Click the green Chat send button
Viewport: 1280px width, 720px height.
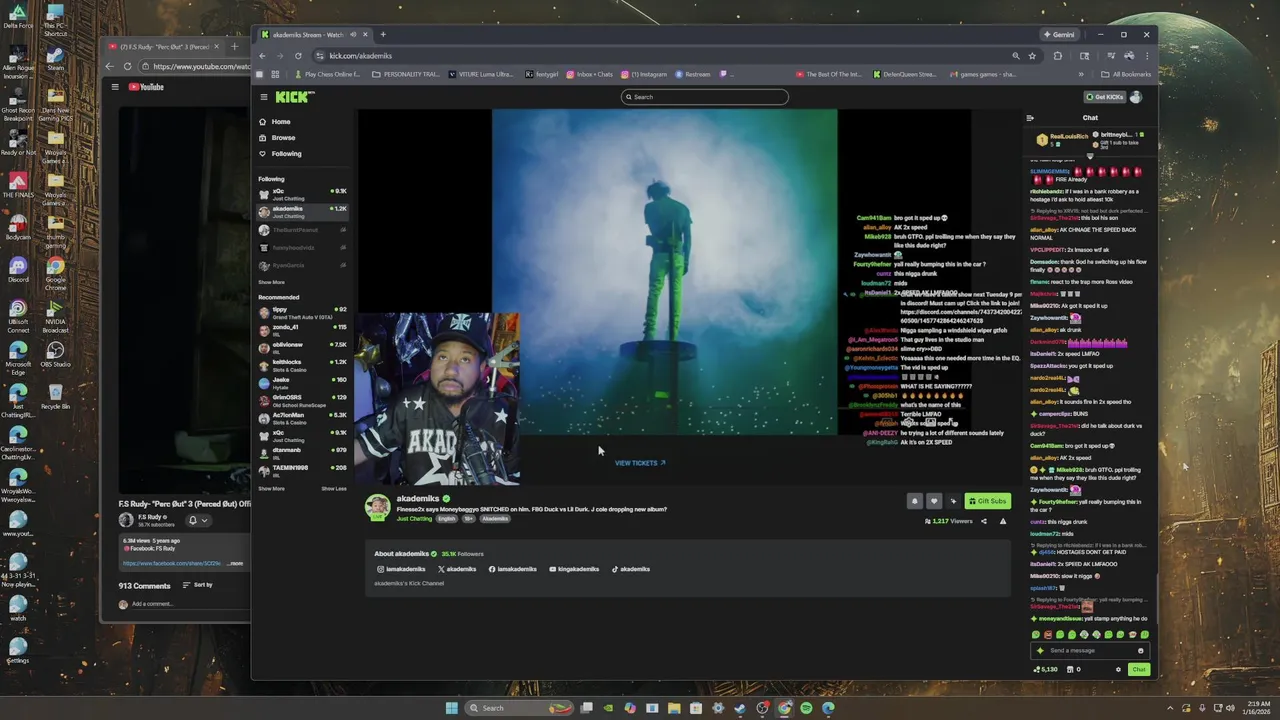1138,669
